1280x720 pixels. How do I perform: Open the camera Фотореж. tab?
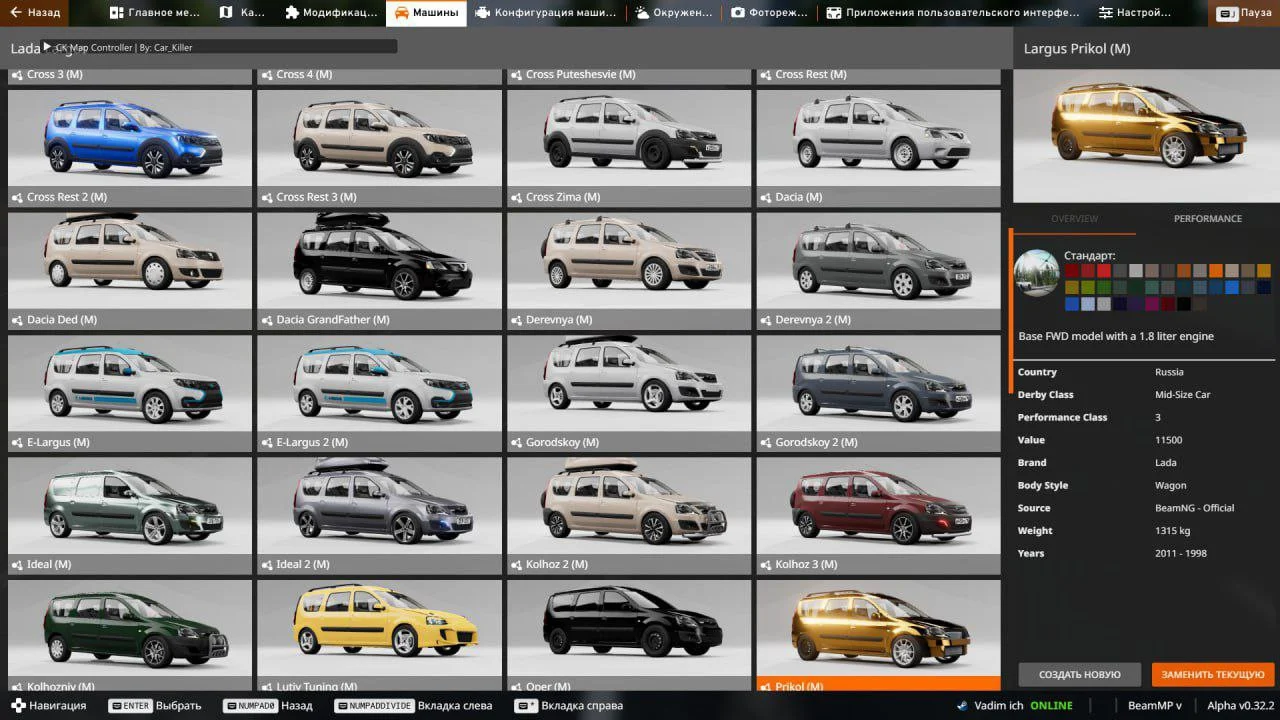coord(767,13)
